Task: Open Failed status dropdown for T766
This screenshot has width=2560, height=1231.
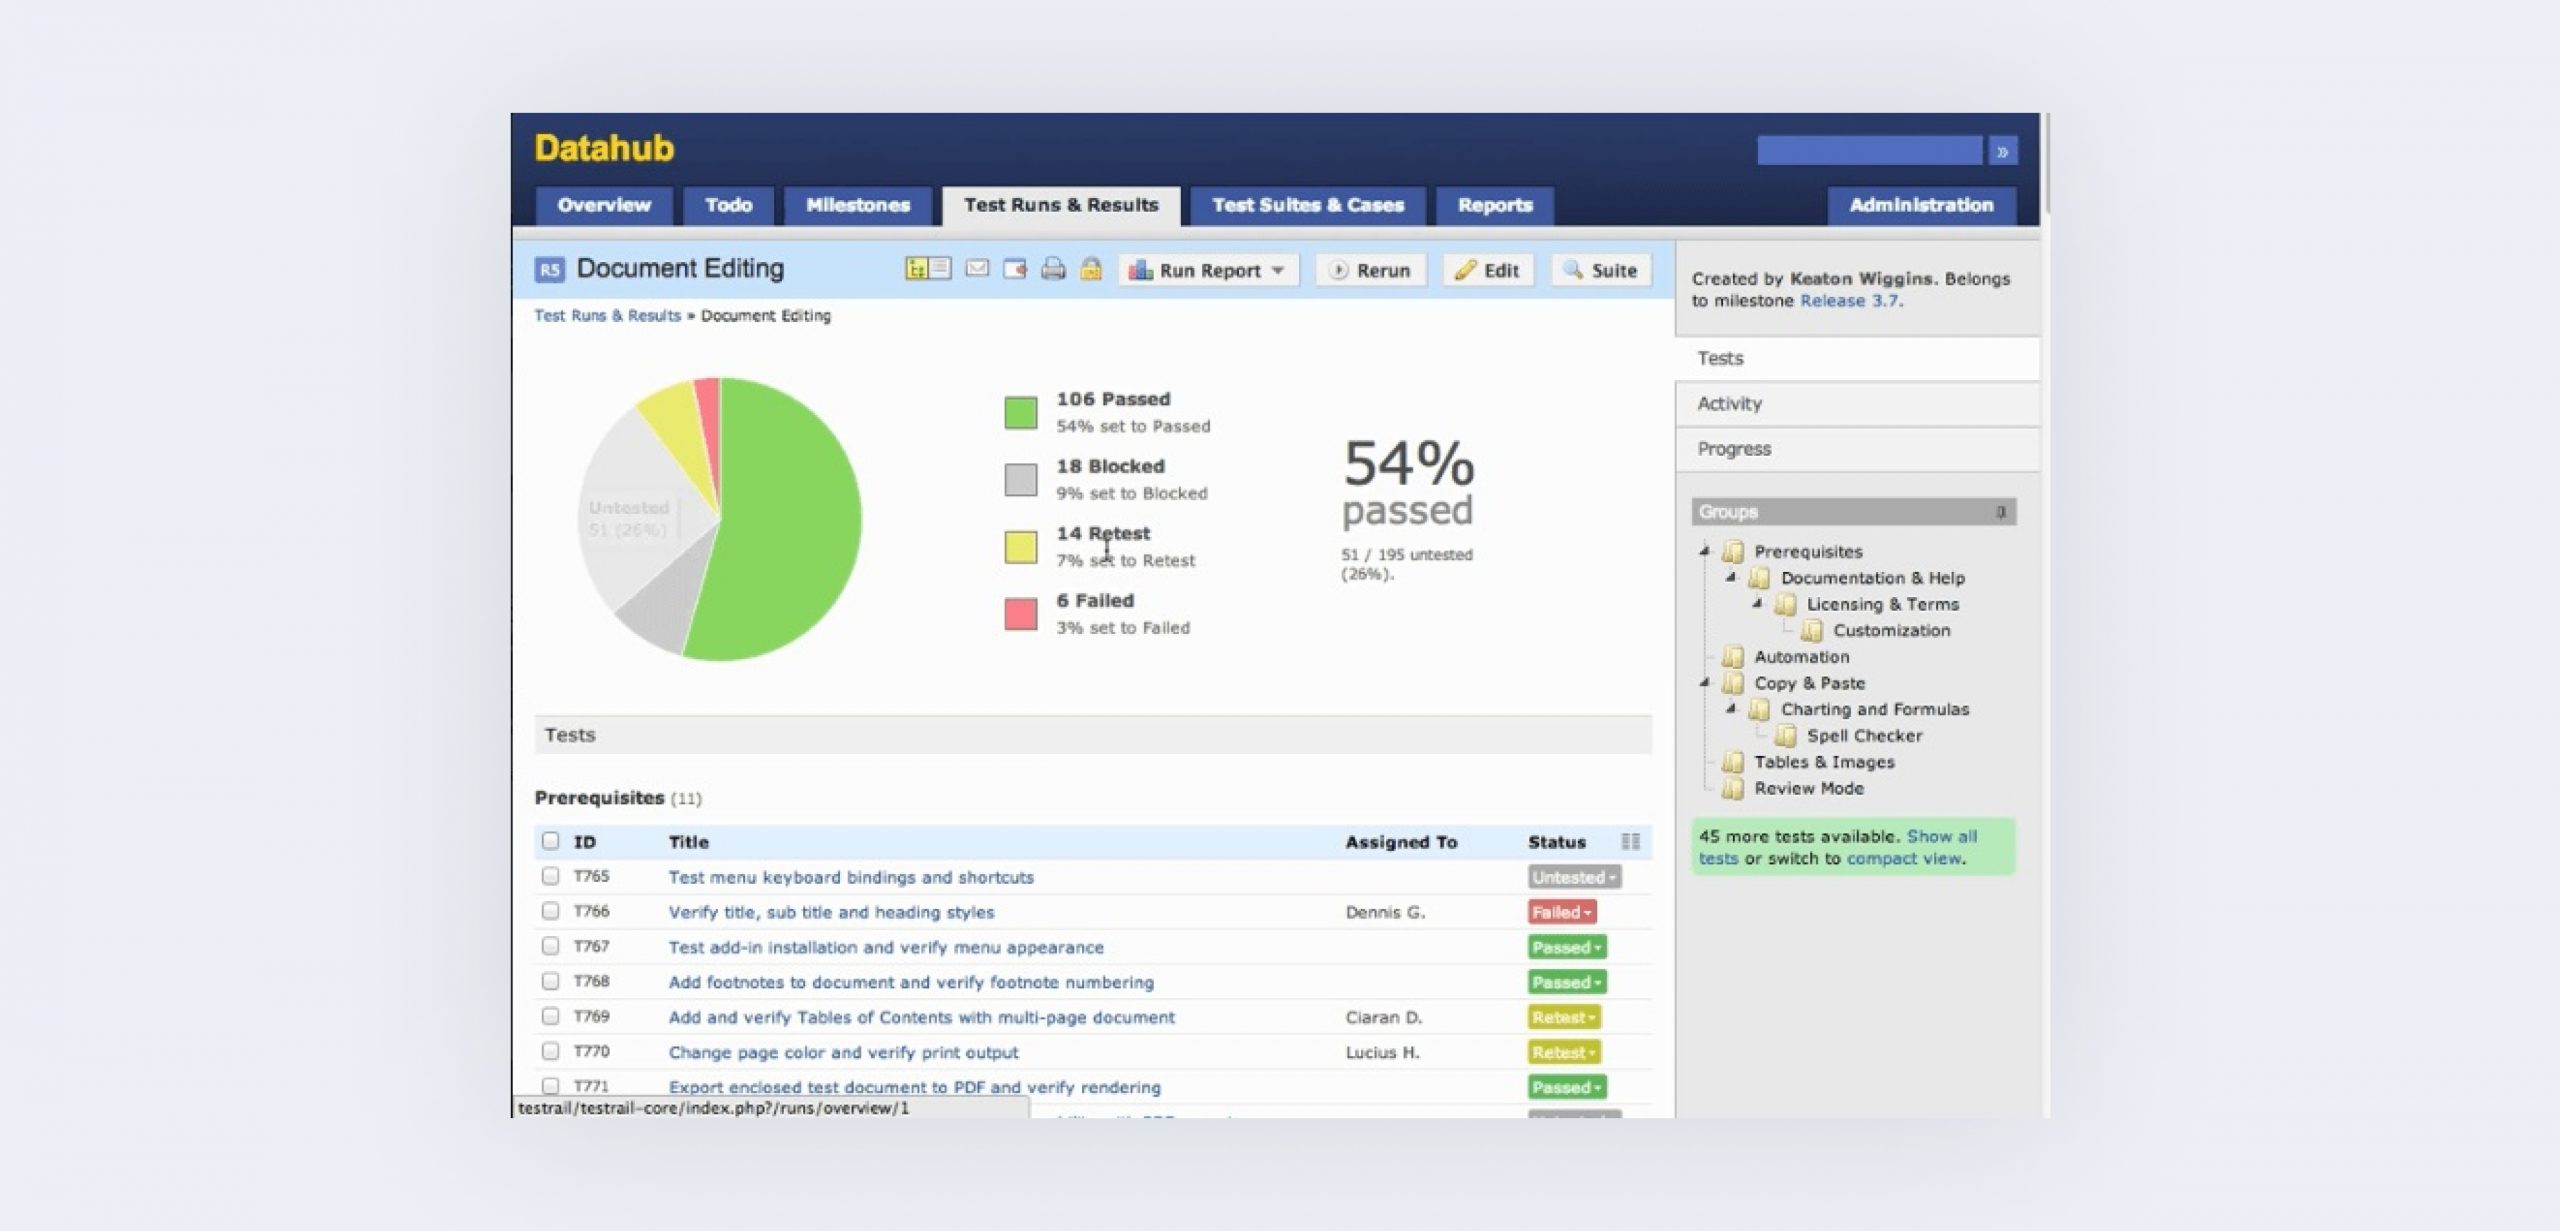Action: pyautogui.click(x=1561, y=912)
